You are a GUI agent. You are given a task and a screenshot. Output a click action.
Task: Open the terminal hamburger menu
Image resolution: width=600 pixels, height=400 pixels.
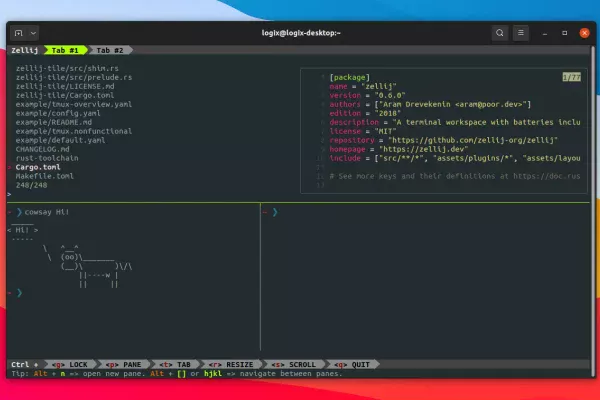point(521,33)
